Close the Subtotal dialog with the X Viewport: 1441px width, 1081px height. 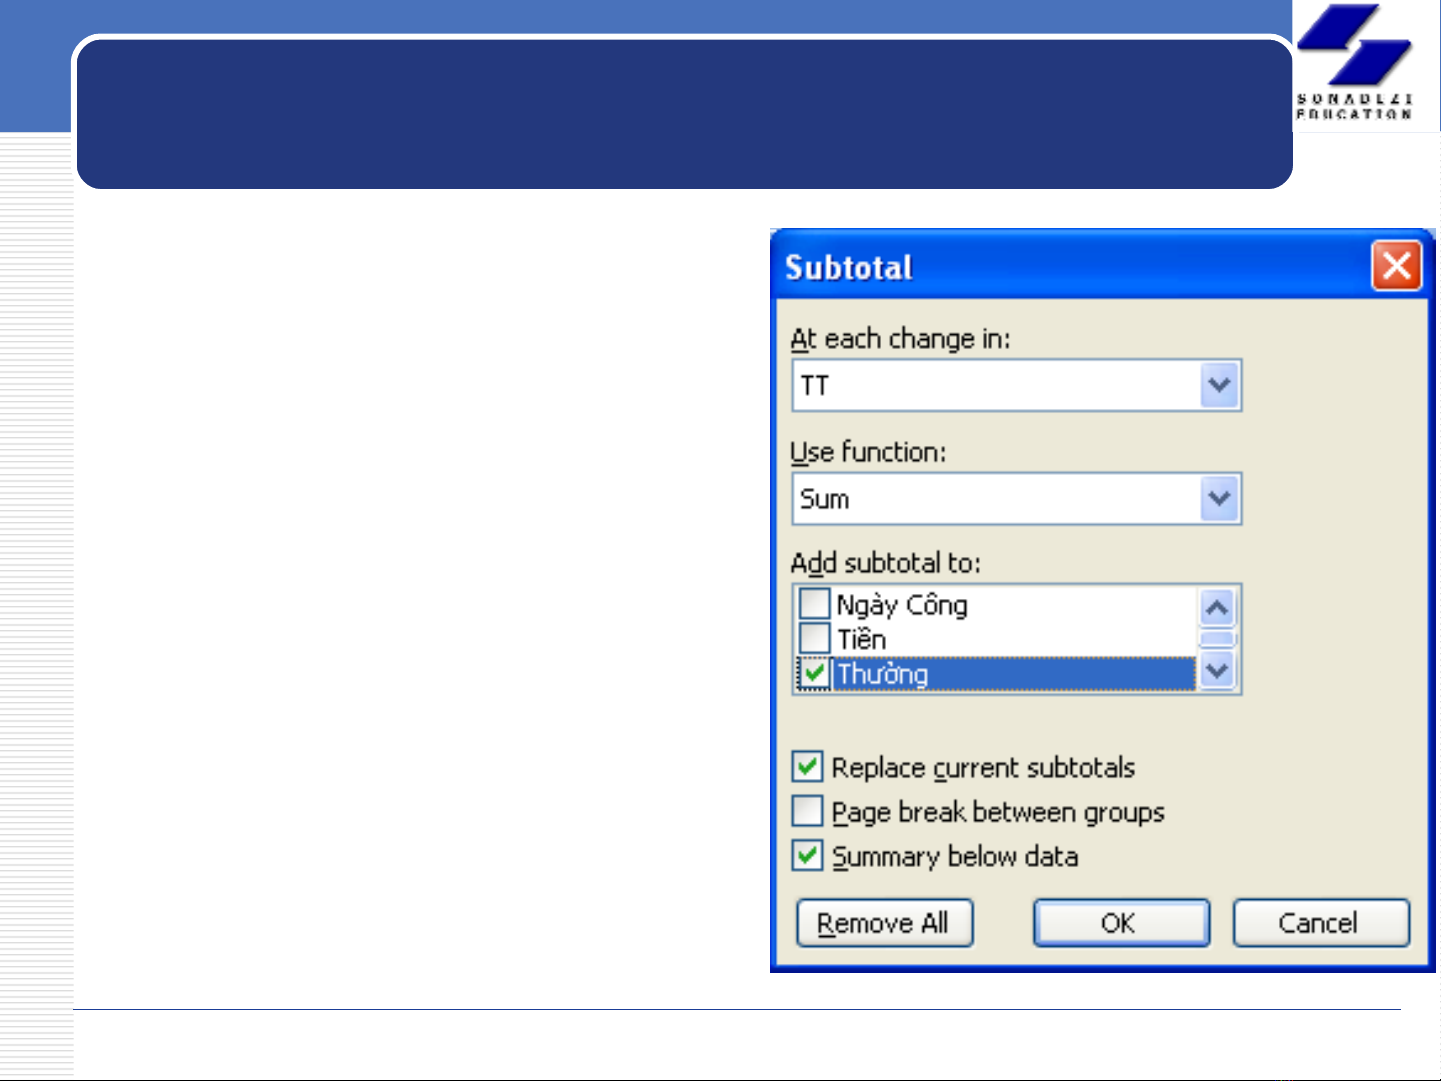[x=1396, y=266]
